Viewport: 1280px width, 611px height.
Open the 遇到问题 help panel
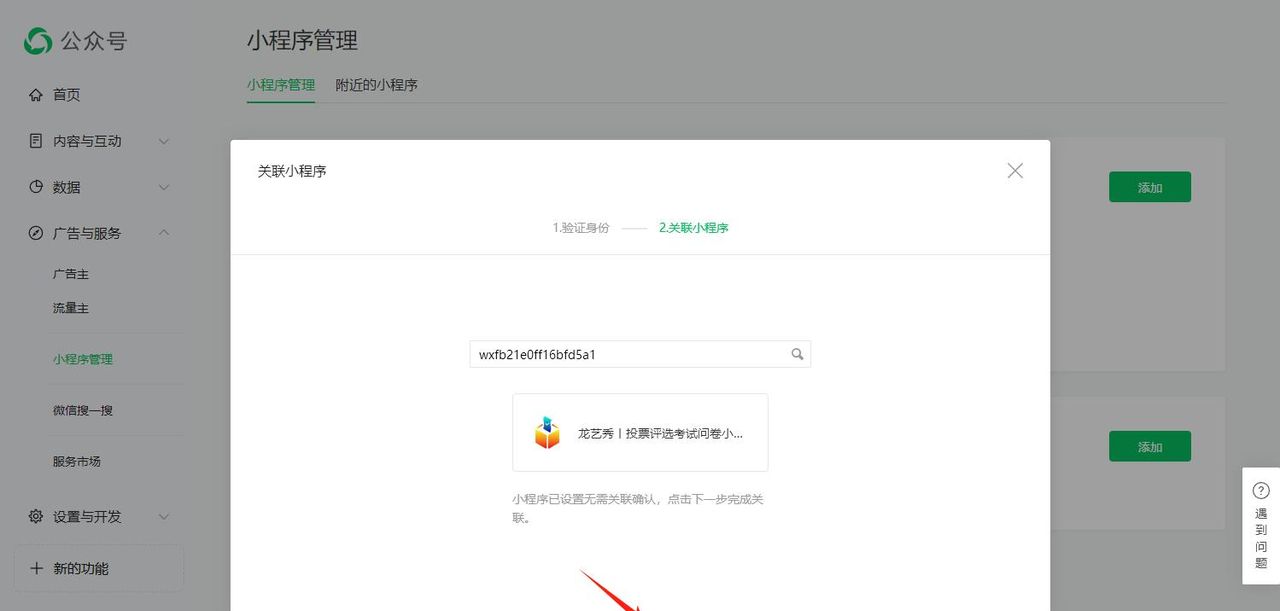point(1261,530)
